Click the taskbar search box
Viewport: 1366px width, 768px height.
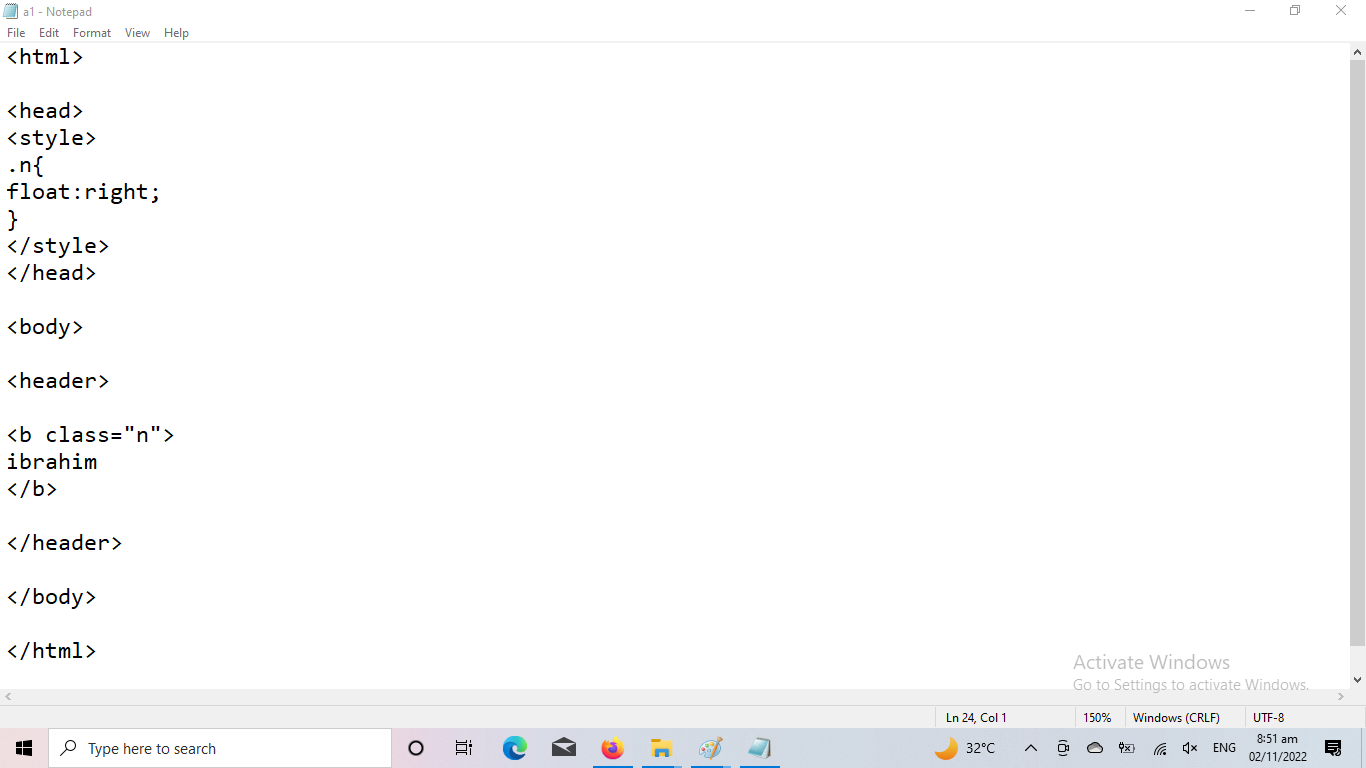click(220, 748)
